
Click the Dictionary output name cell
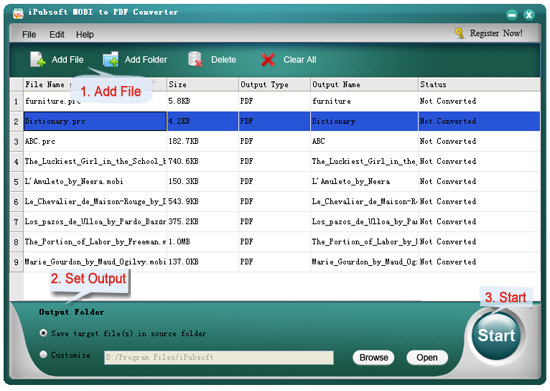364,121
